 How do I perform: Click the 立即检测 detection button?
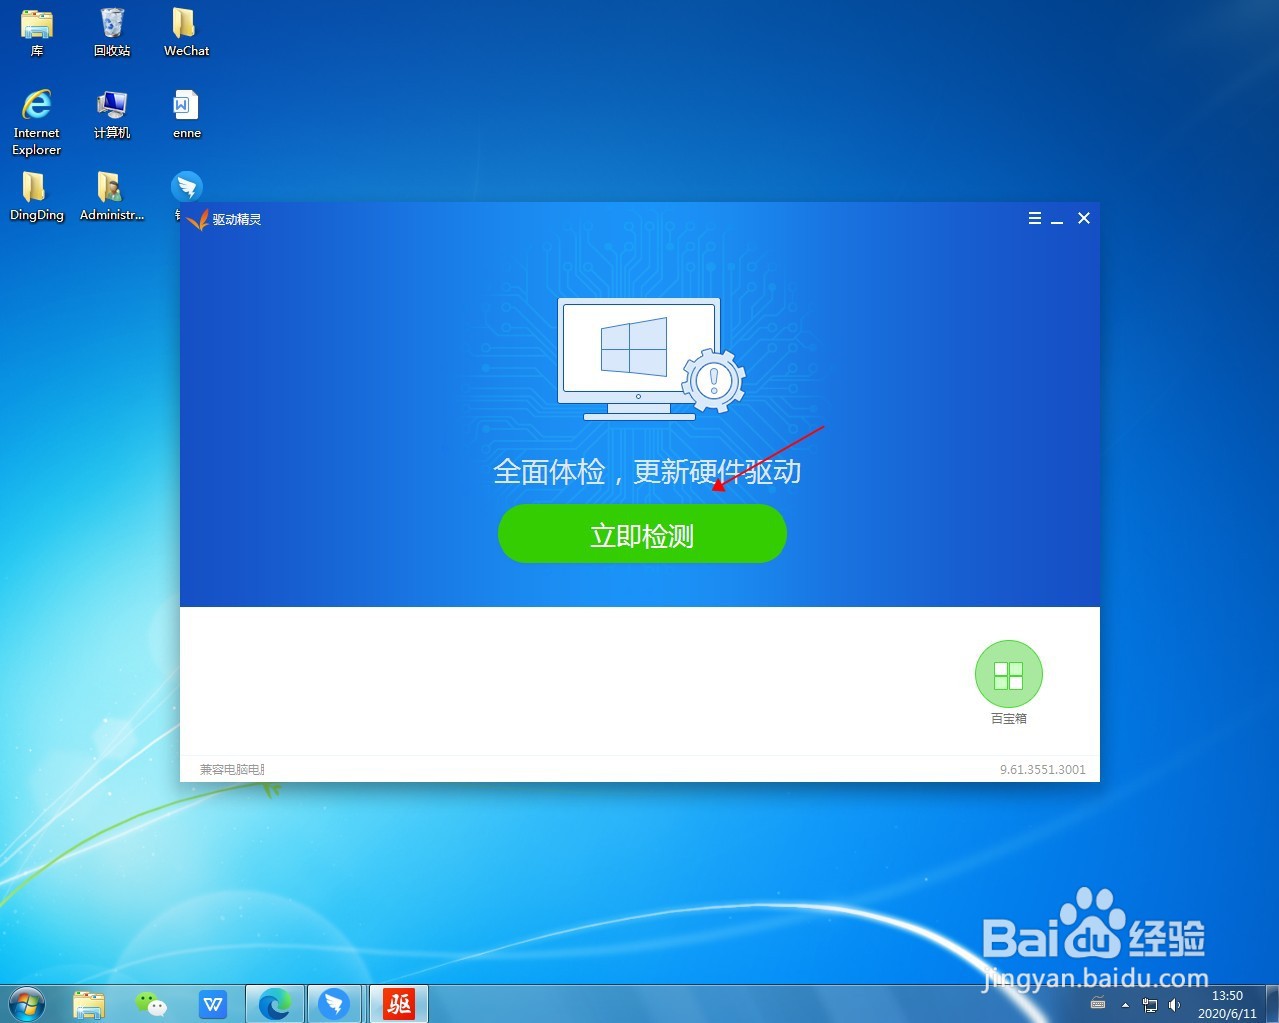tap(641, 534)
